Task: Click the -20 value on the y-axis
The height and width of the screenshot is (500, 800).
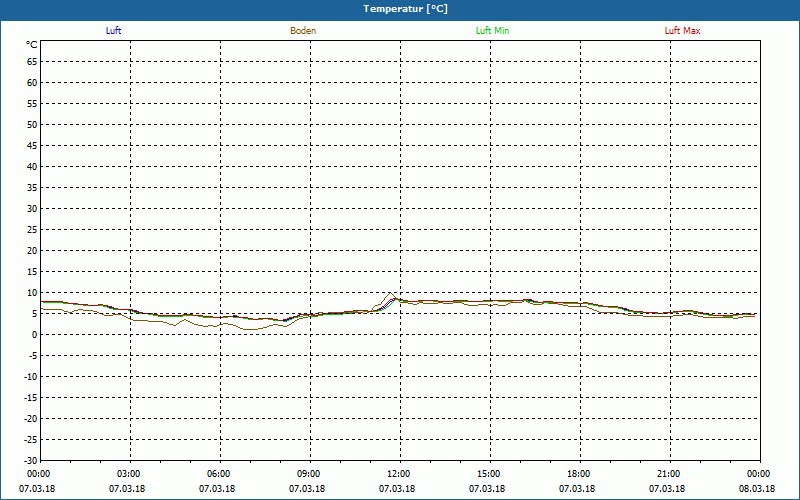Action: click(31, 418)
